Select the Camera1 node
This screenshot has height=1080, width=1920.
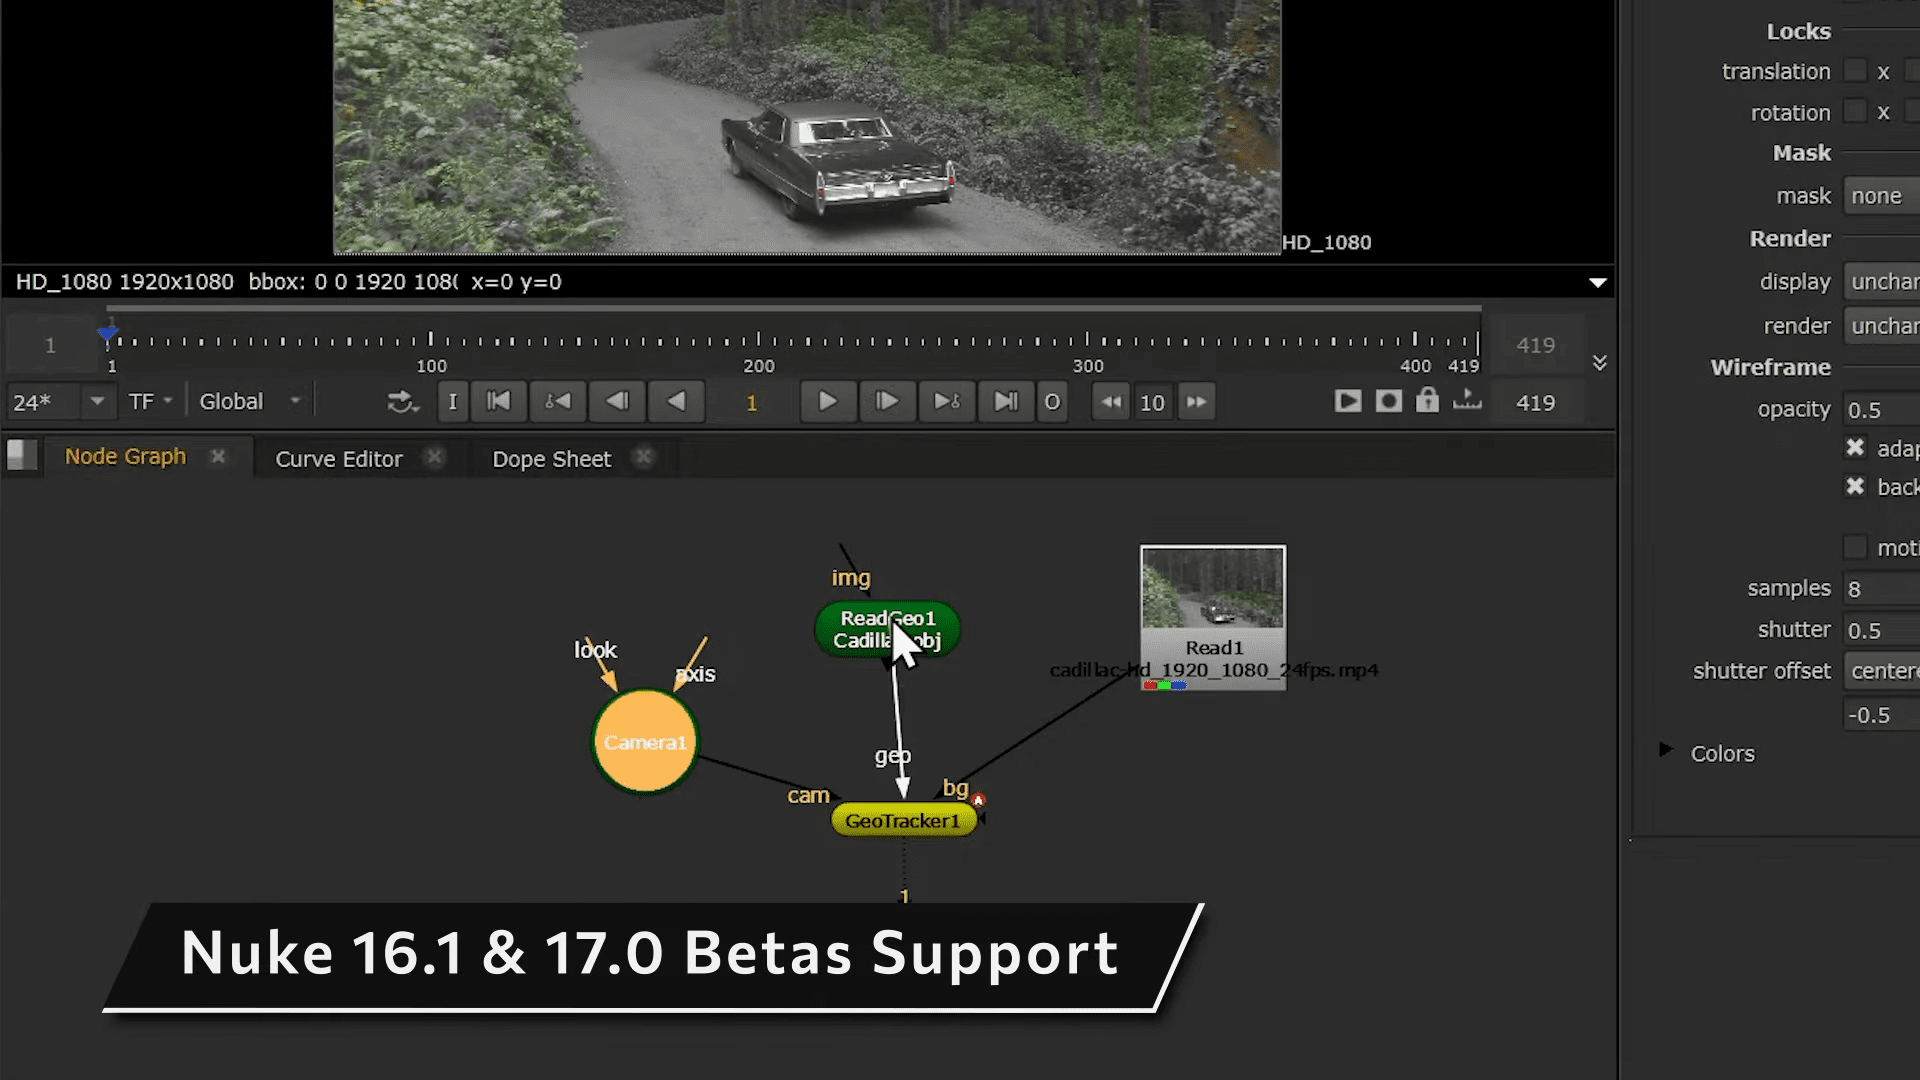(x=644, y=741)
